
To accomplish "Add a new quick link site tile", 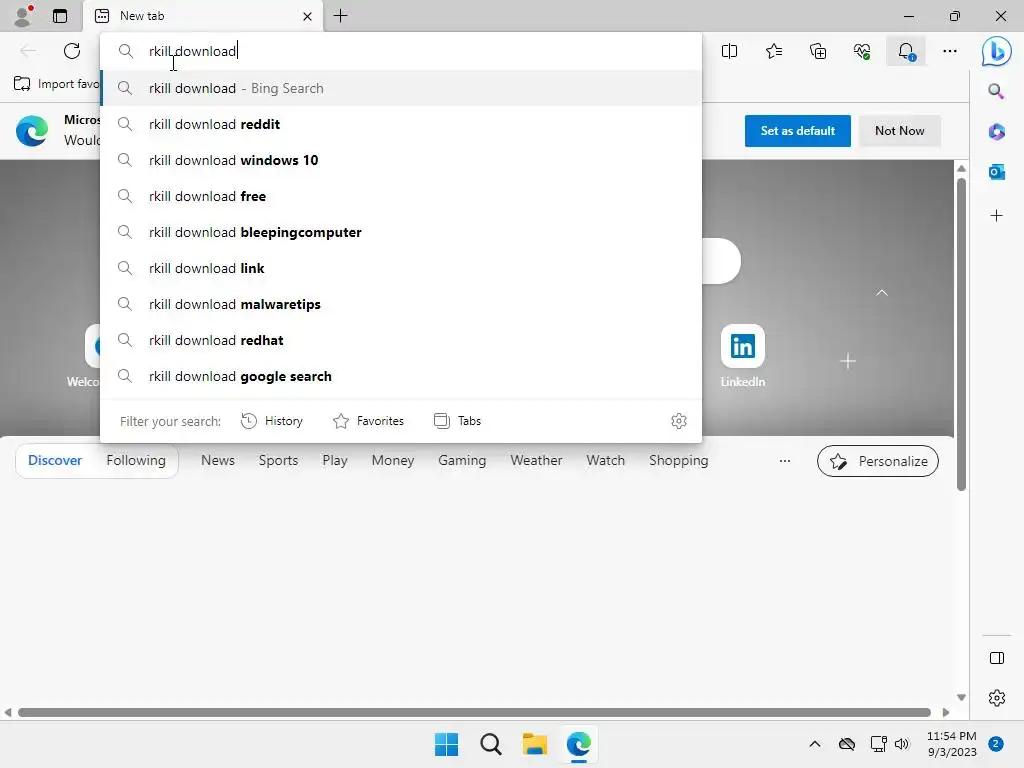I will point(848,360).
